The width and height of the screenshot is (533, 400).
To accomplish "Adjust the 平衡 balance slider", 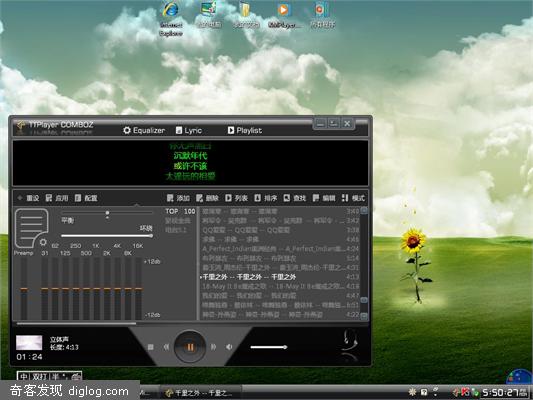I will [x=107, y=213].
